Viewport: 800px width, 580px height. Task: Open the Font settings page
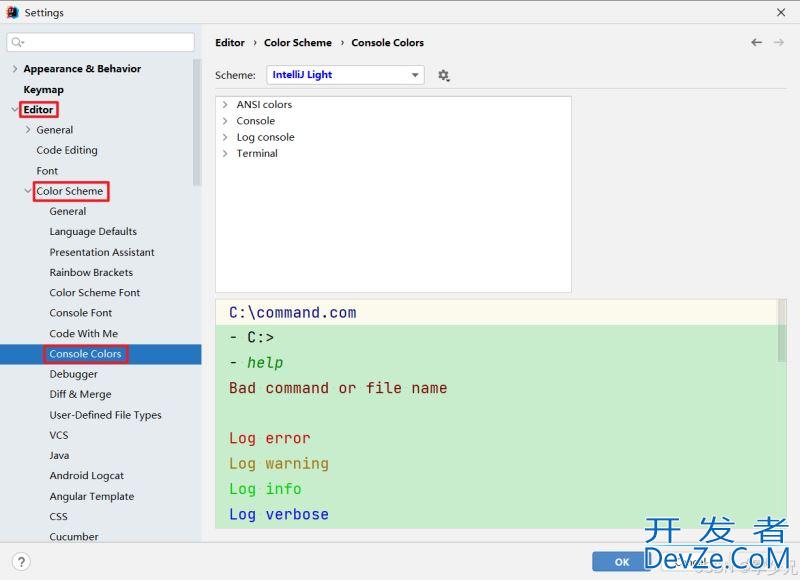tap(47, 171)
